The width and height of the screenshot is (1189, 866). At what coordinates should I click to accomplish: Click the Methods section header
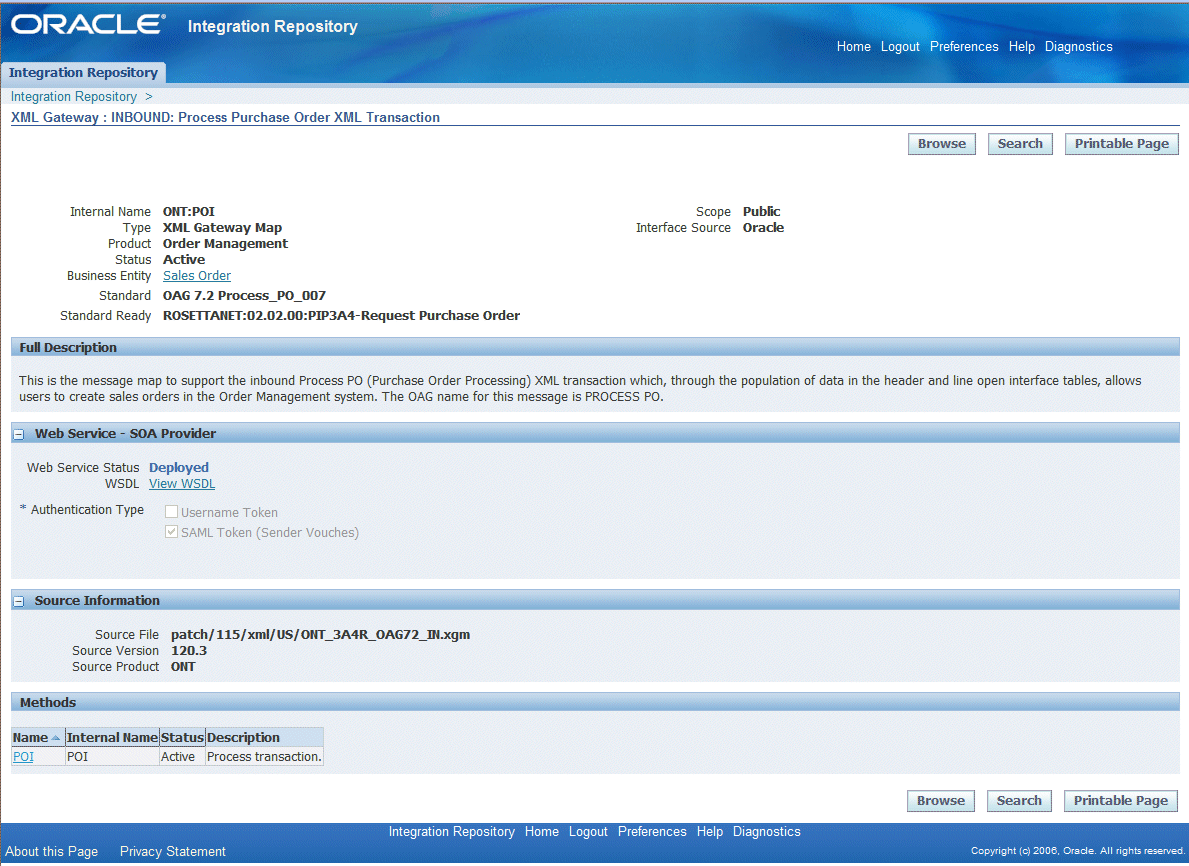pos(595,702)
